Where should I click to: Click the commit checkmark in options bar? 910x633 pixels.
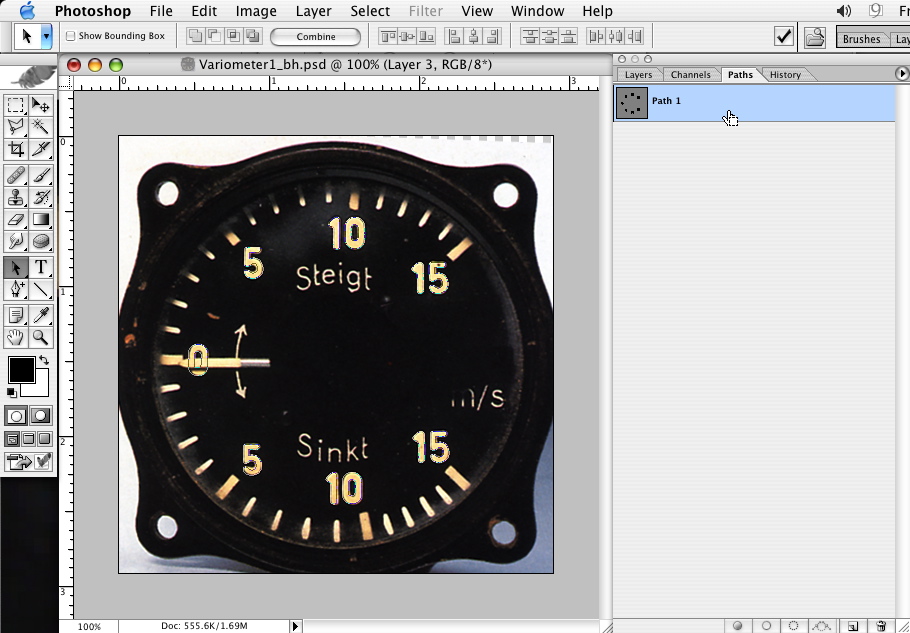coord(785,36)
